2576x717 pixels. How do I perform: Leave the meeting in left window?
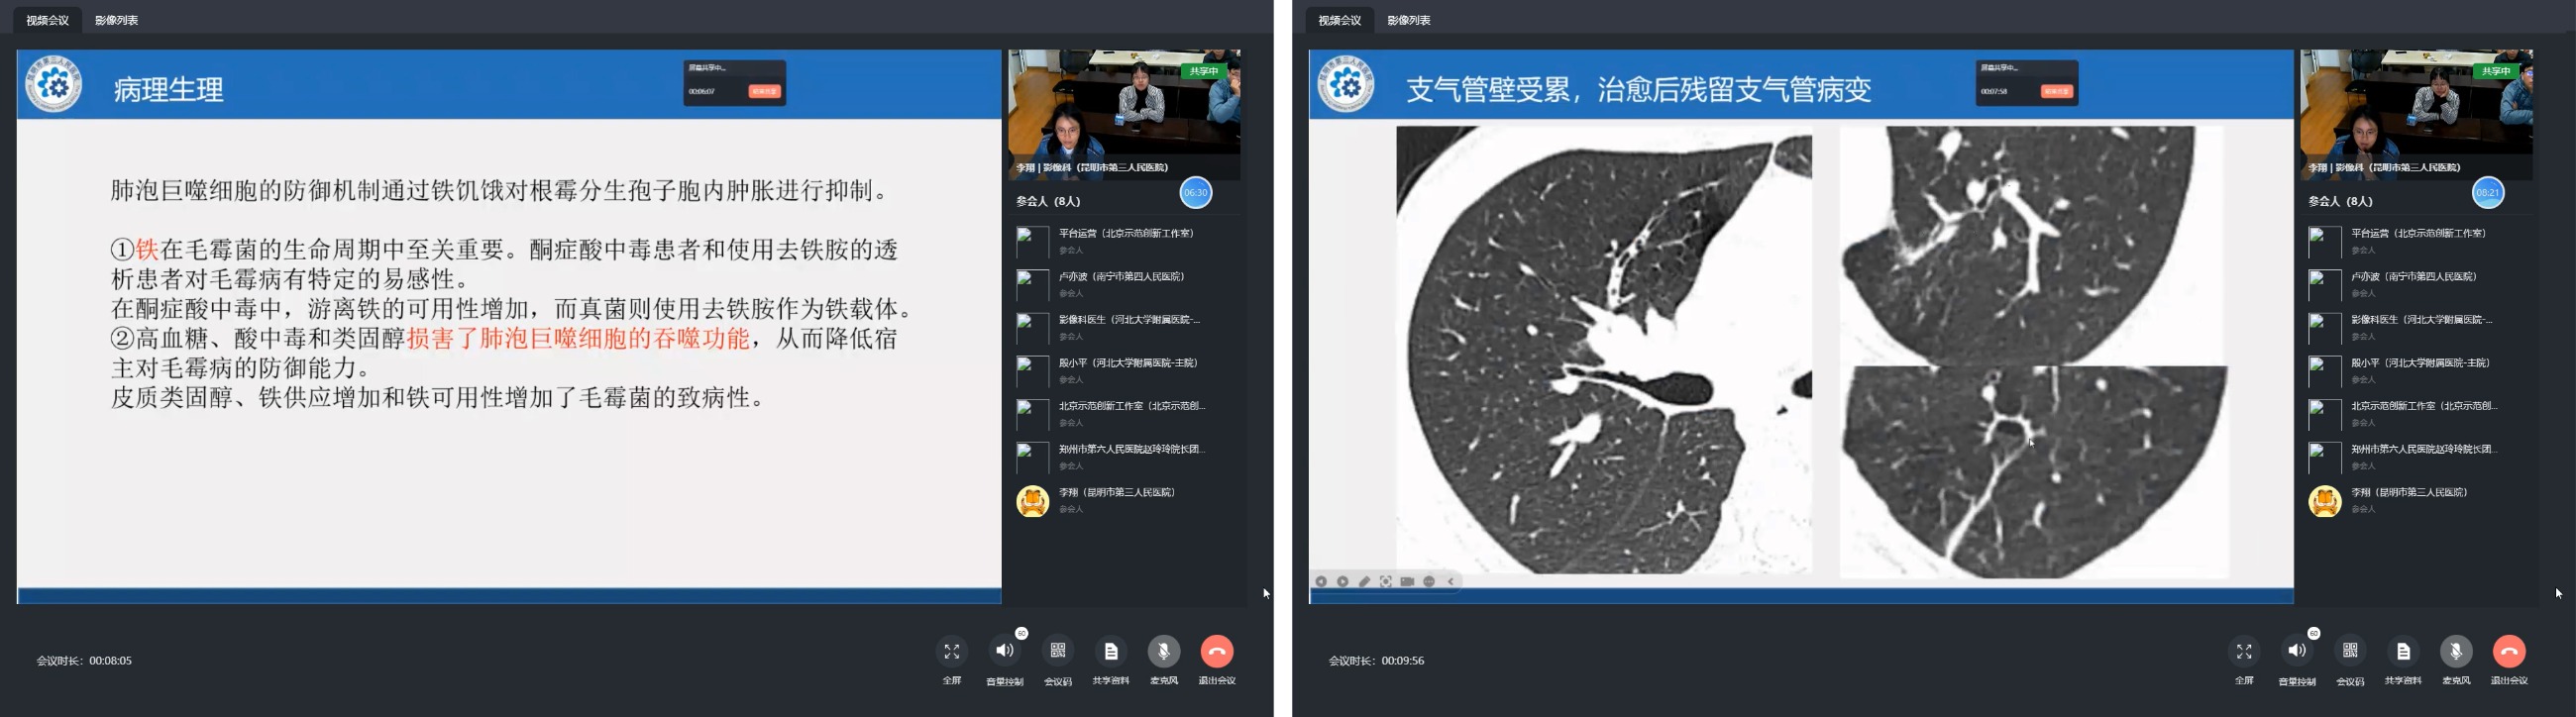pos(1217,652)
